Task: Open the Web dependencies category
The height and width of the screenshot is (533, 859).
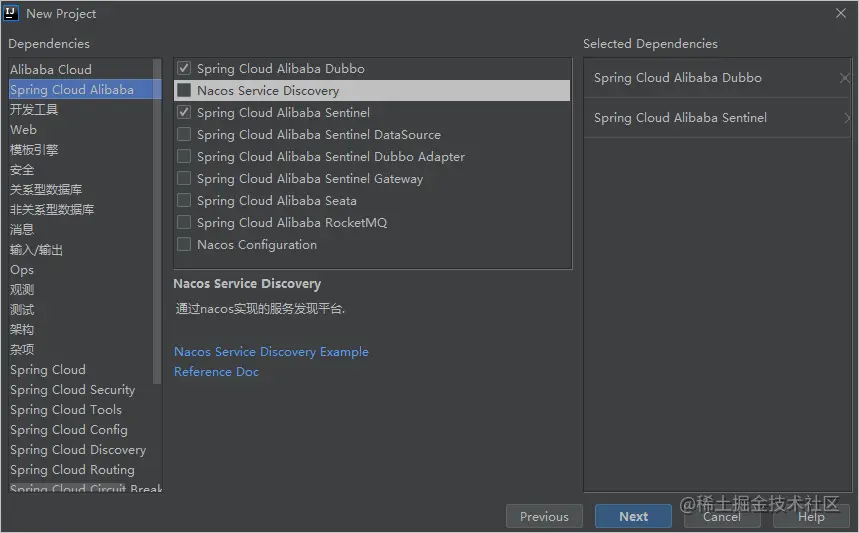Action: coord(24,130)
